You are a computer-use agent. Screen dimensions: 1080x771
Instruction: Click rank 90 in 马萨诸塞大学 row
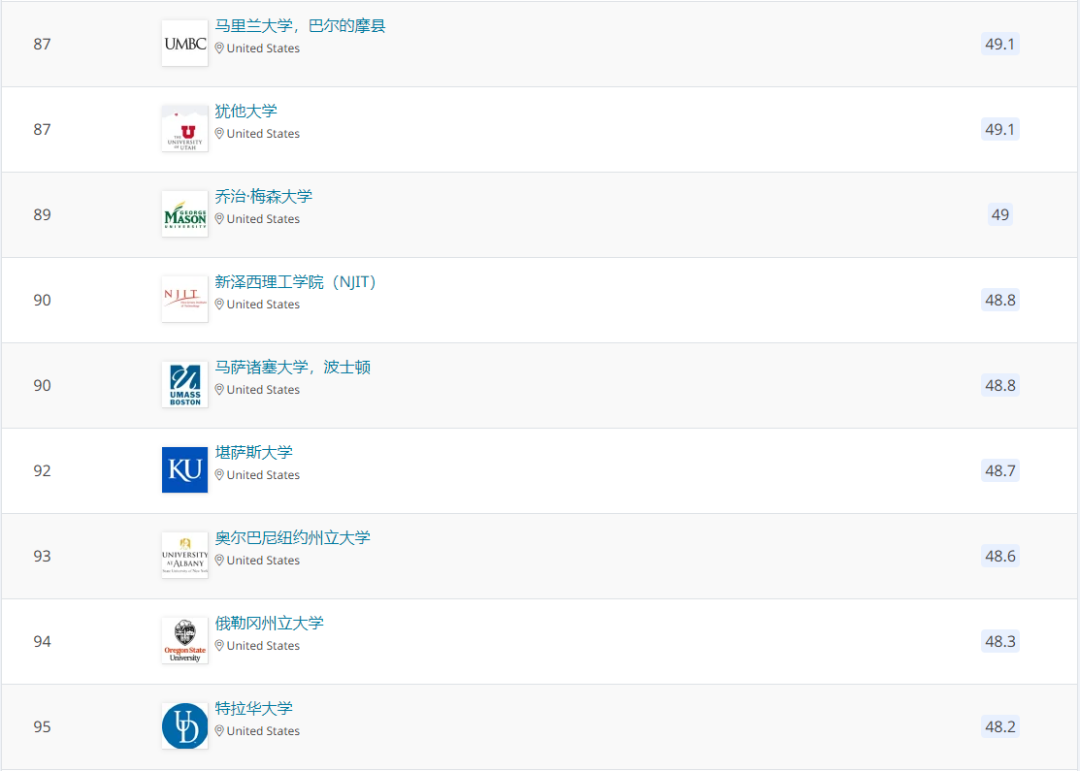coord(42,385)
